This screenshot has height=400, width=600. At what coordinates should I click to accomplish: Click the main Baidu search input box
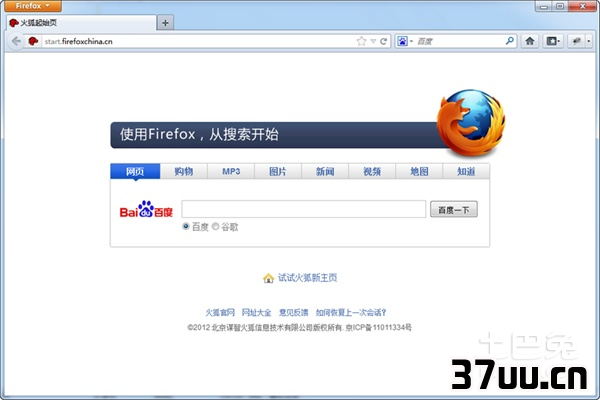(303, 209)
